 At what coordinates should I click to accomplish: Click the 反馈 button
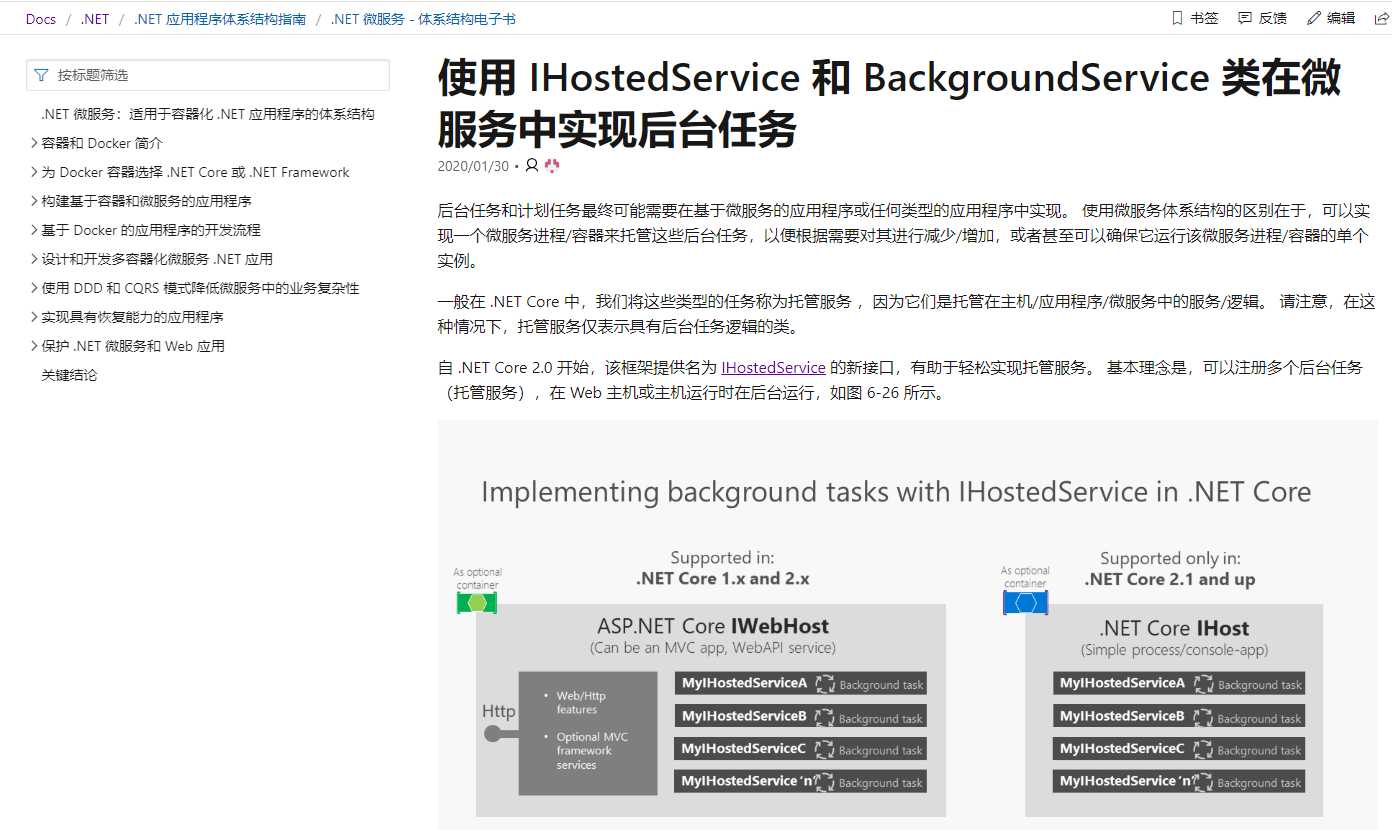pyautogui.click(x=1263, y=18)
